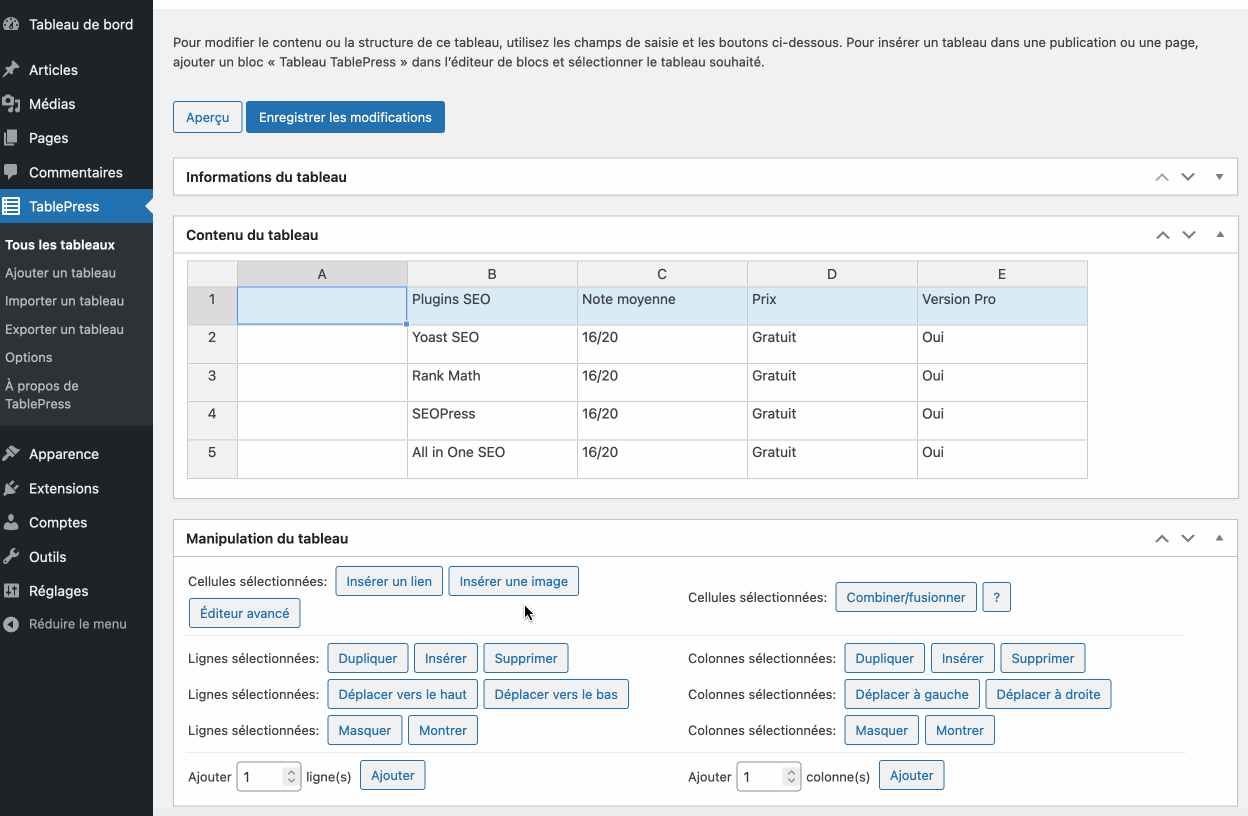Click the Articles pin icon
1248x816 pixels.
(x=11, y=70)
